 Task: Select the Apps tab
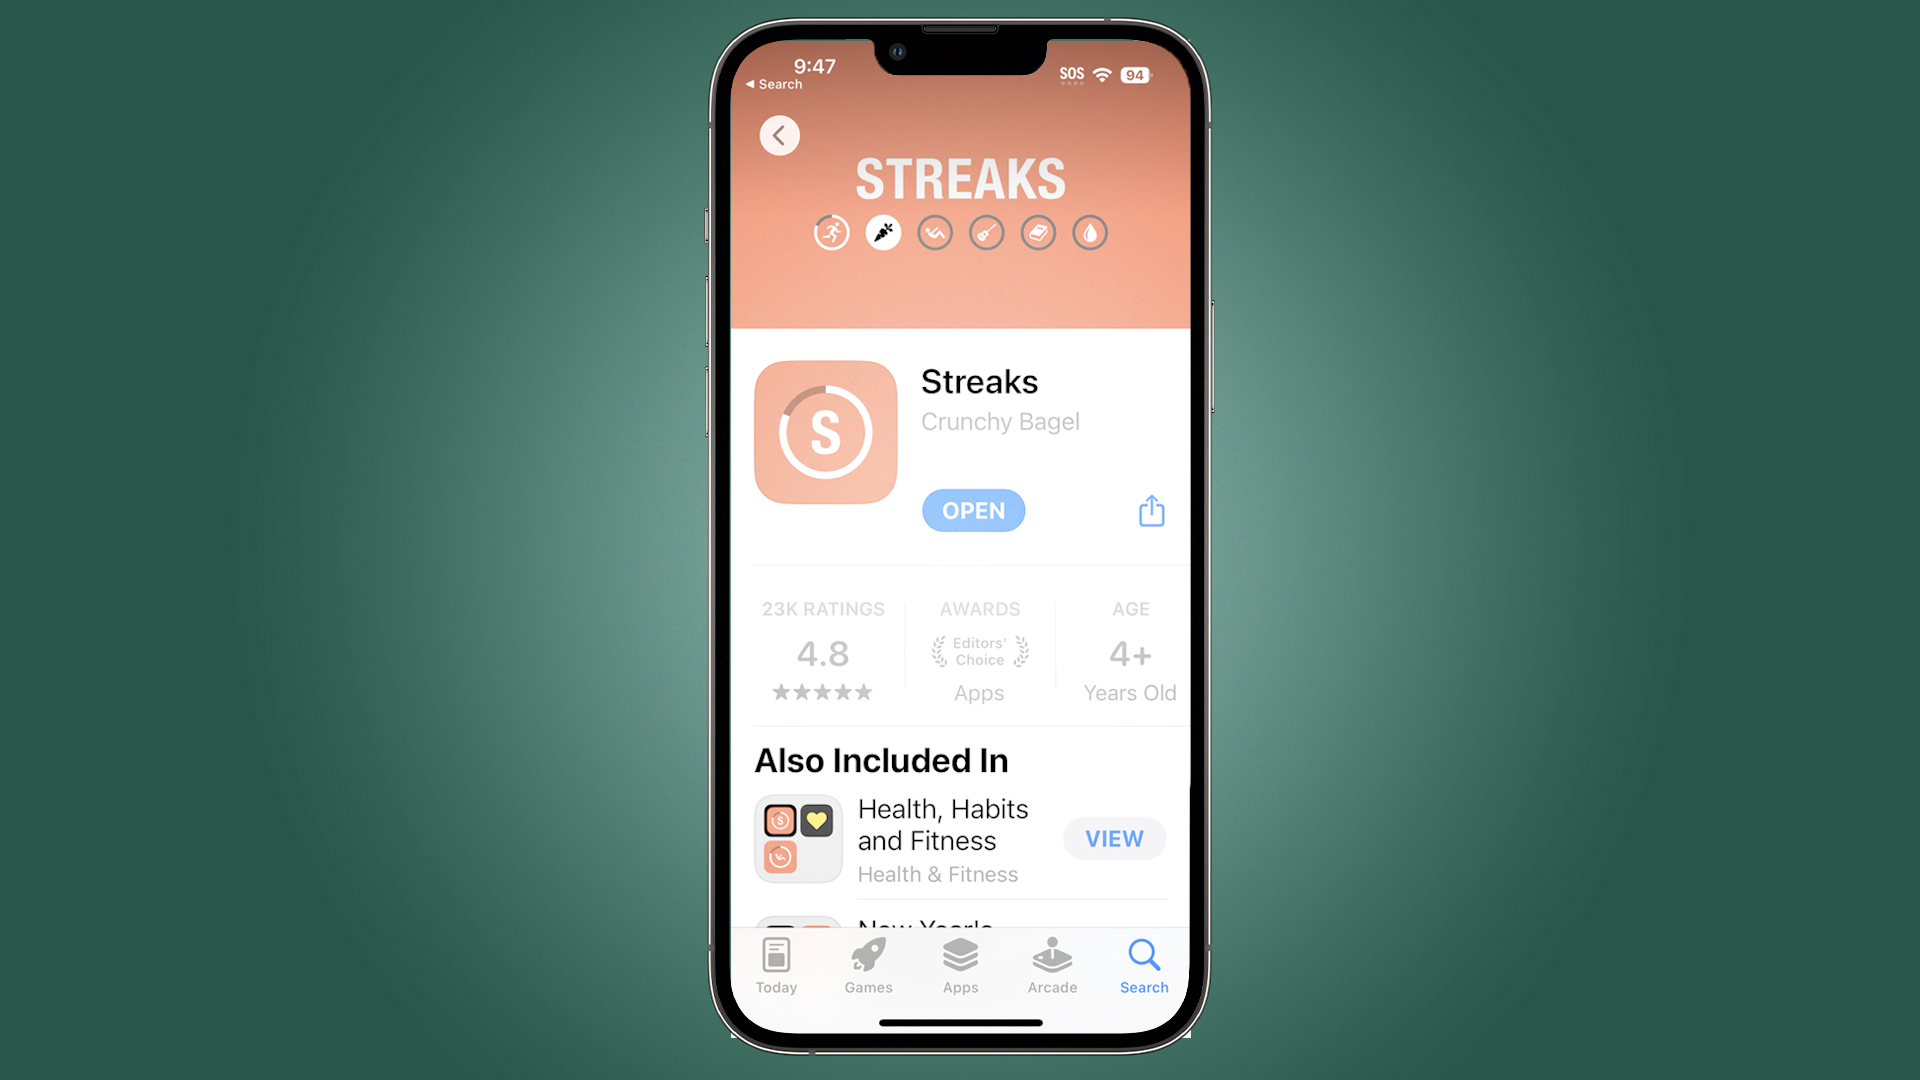click(959, 965)
